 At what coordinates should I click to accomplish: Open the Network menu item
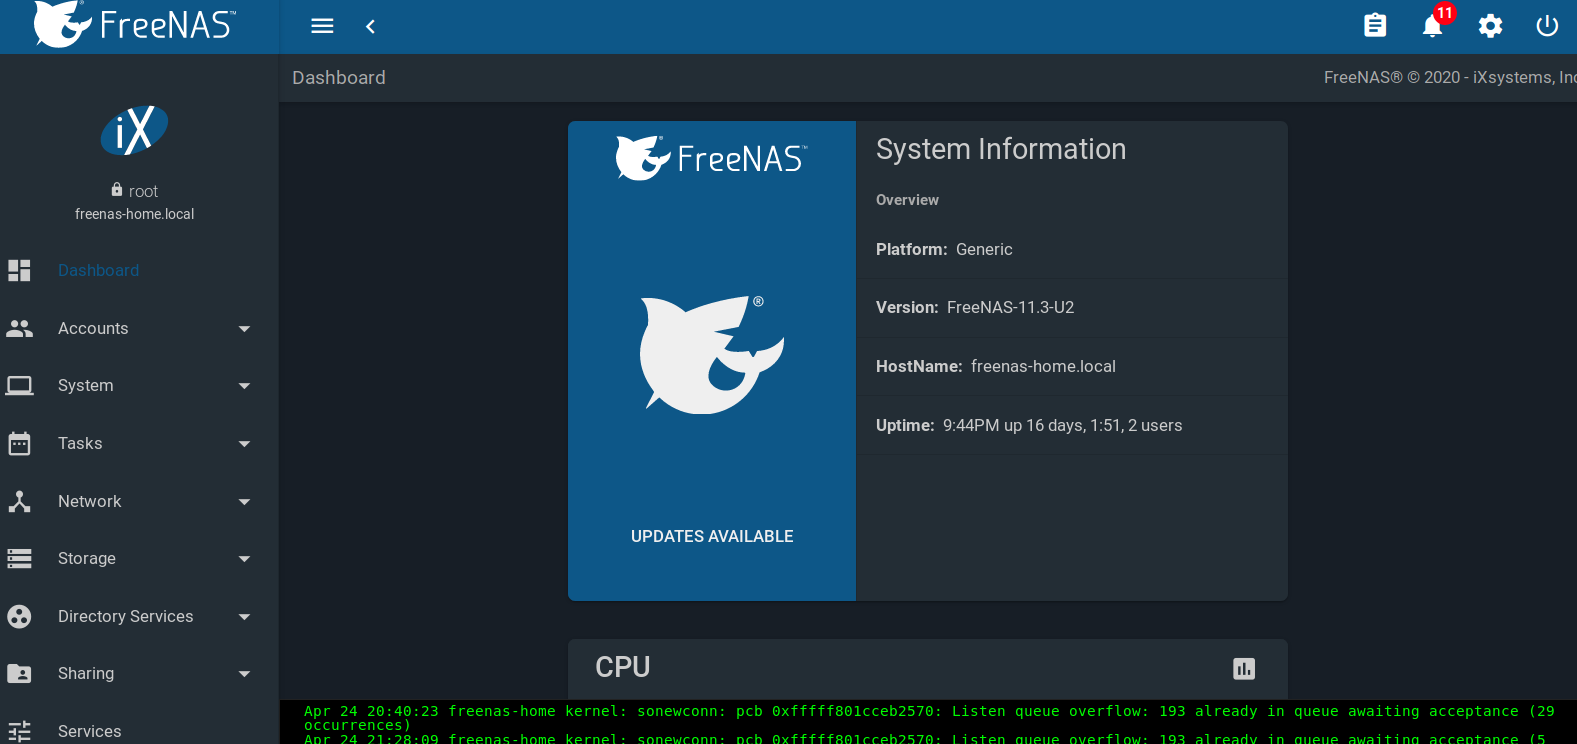(89, 501)
